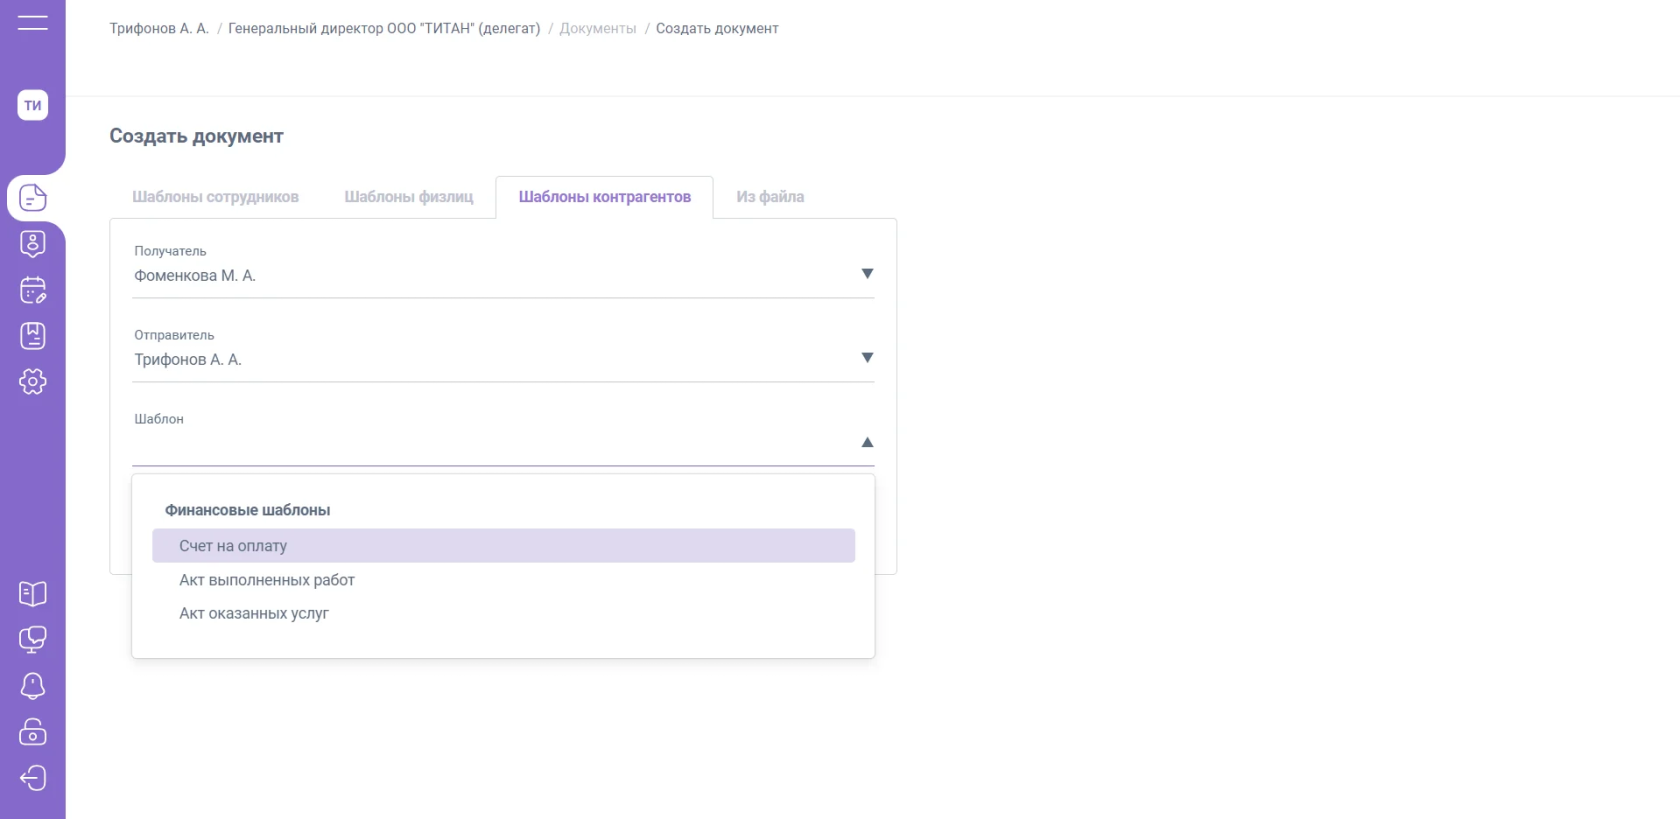The image size is (1680, 819).
Task: Open the employees profile sidebar icon
Action: 33,244
